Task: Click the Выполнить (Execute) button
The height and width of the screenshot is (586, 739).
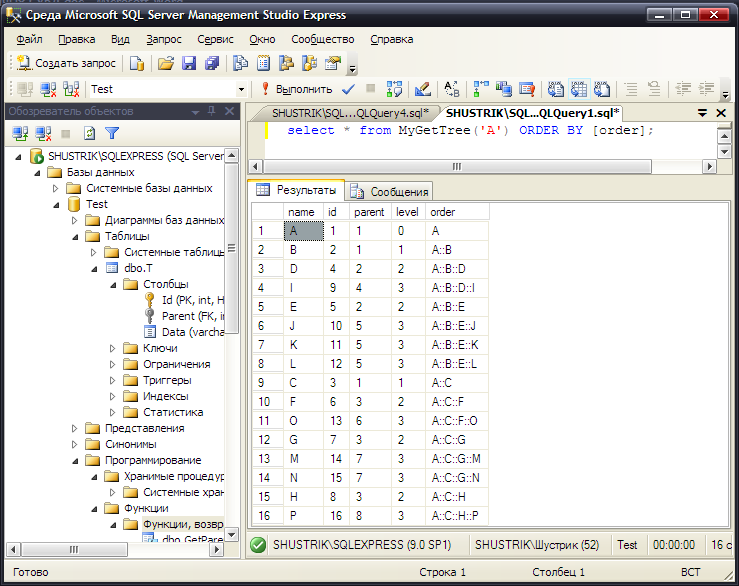Action: pos(298,89)
